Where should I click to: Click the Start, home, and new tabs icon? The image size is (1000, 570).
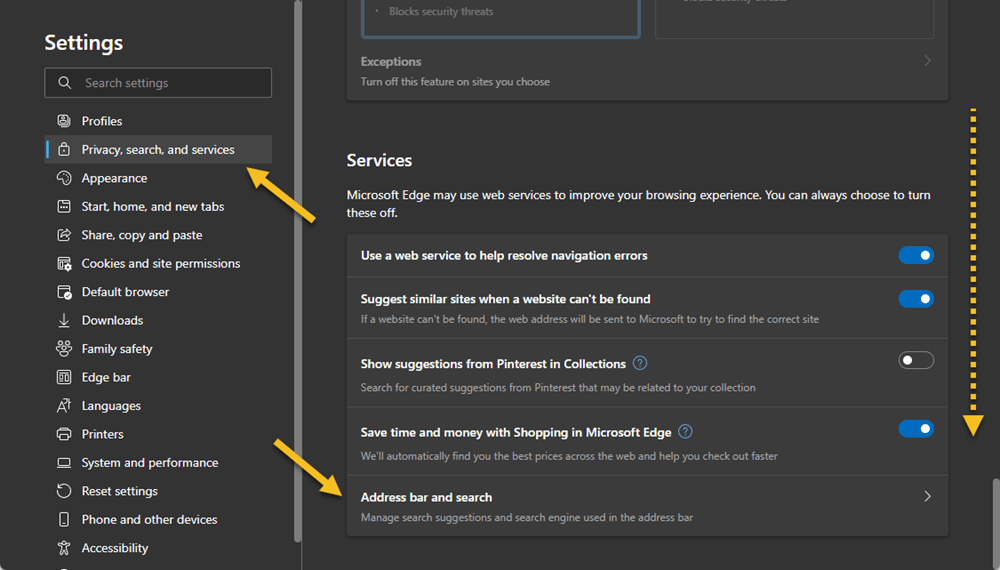click(64, 206)
